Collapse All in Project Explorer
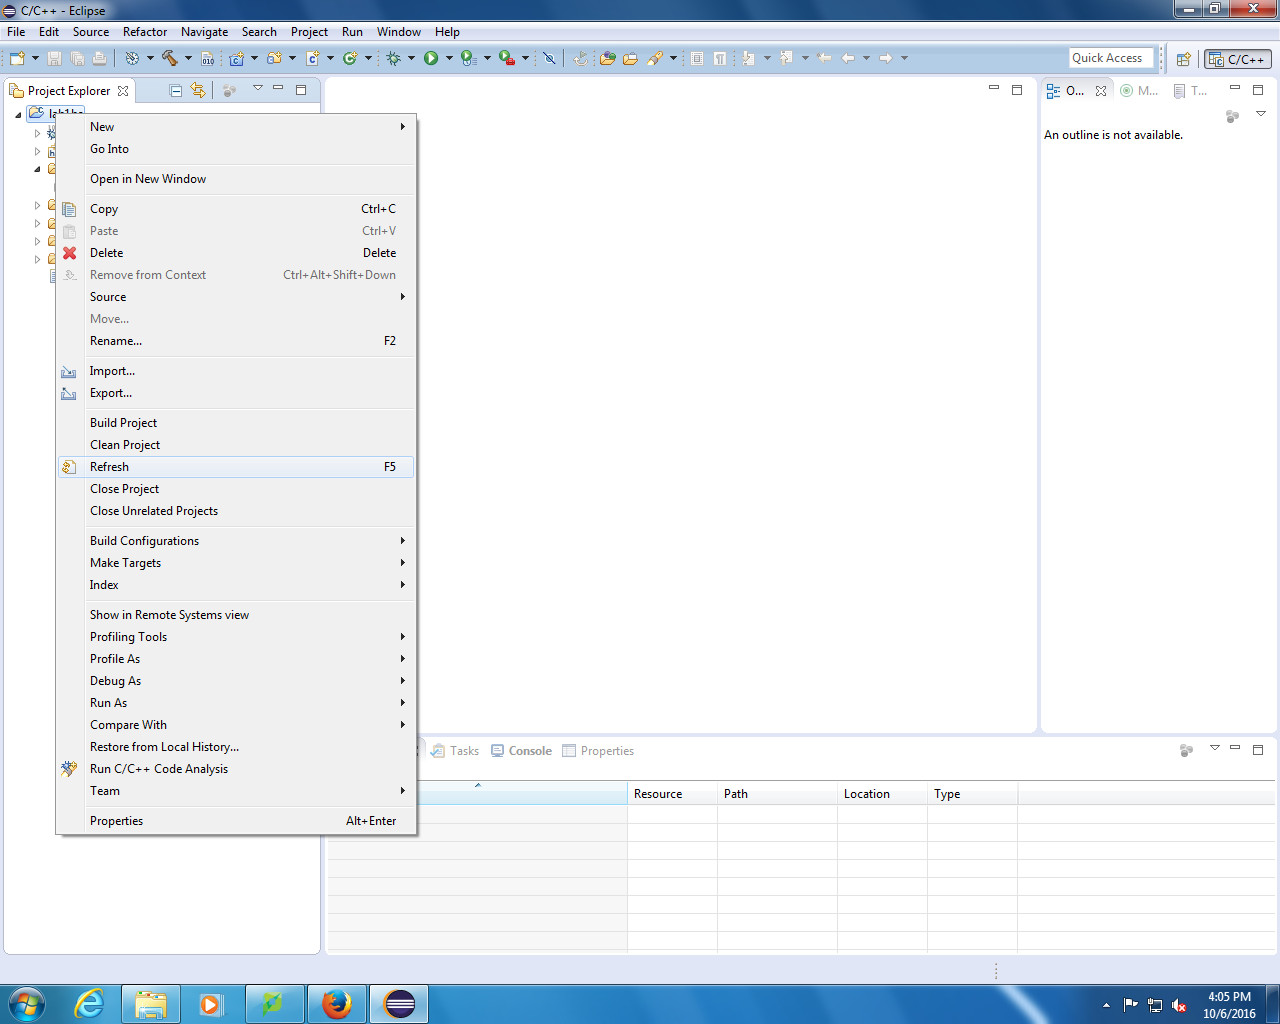The image size is (1280, 1024). (176, 91)
